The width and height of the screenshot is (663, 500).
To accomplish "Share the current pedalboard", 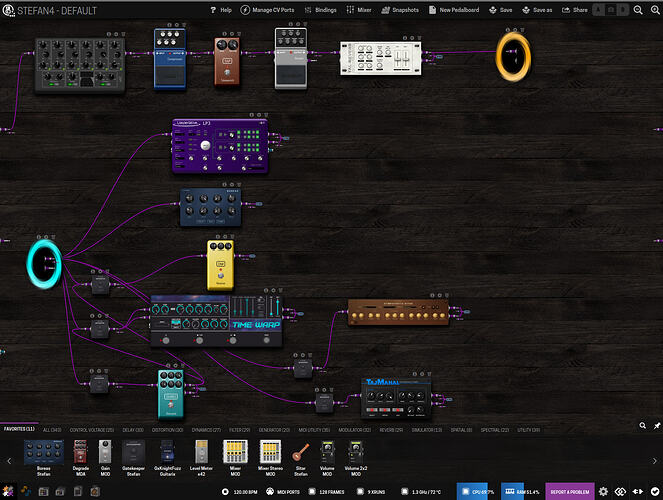I will pos(575,10).
